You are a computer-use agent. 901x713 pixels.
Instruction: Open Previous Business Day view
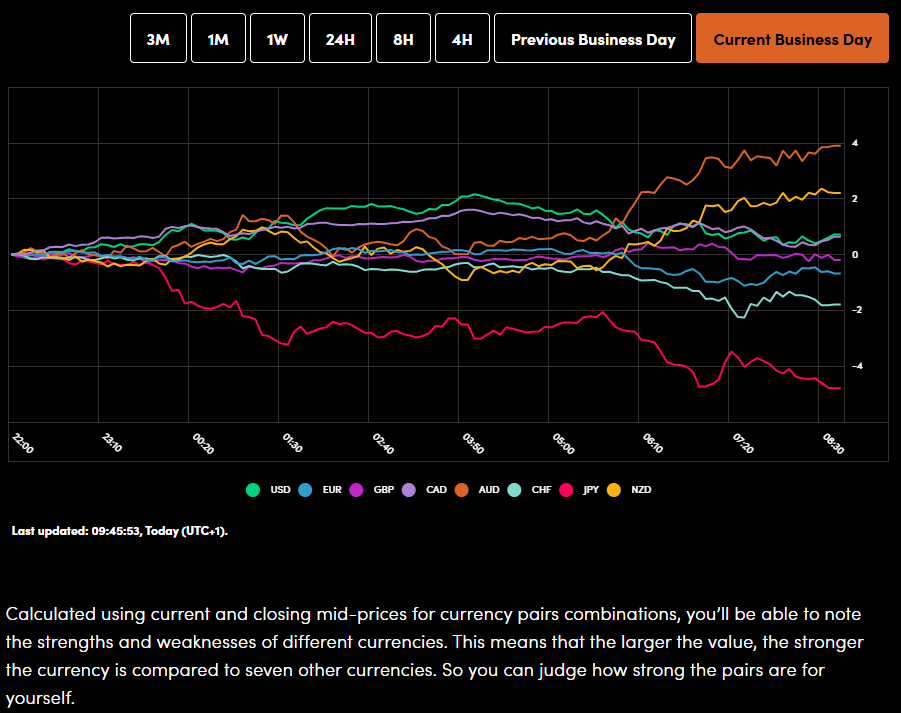[x=592, y=39]
